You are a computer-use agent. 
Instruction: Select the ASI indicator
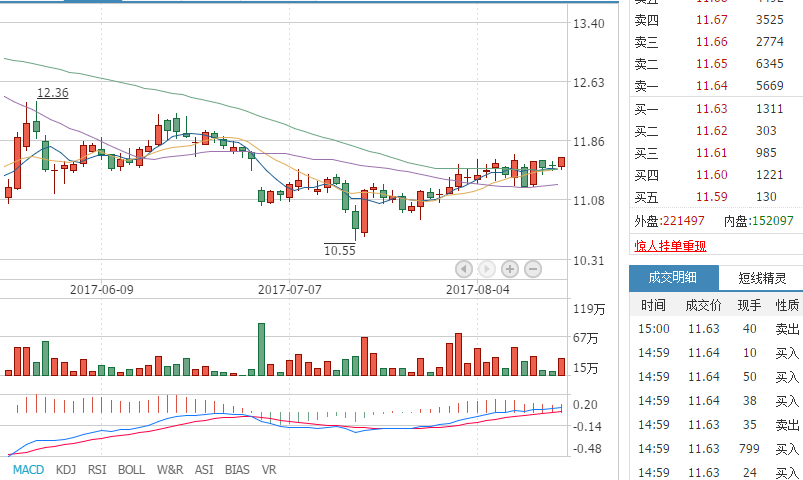(x=204, y=469)
